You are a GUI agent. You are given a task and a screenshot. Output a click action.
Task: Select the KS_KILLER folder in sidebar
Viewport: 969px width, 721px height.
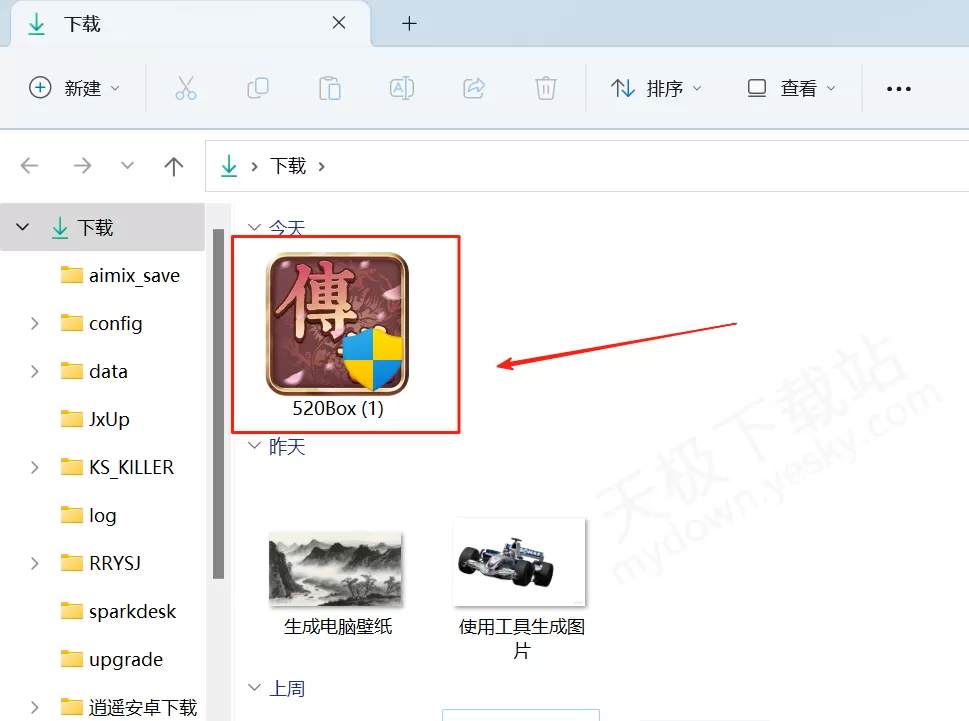[x=132, y=468]
